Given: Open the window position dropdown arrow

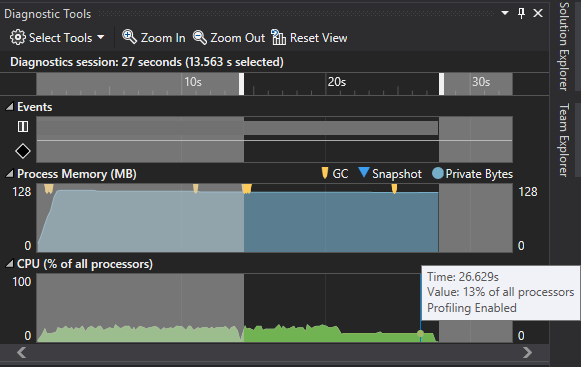Looking at the screenshot, I should pyautogui.click(x=505, y=13).
